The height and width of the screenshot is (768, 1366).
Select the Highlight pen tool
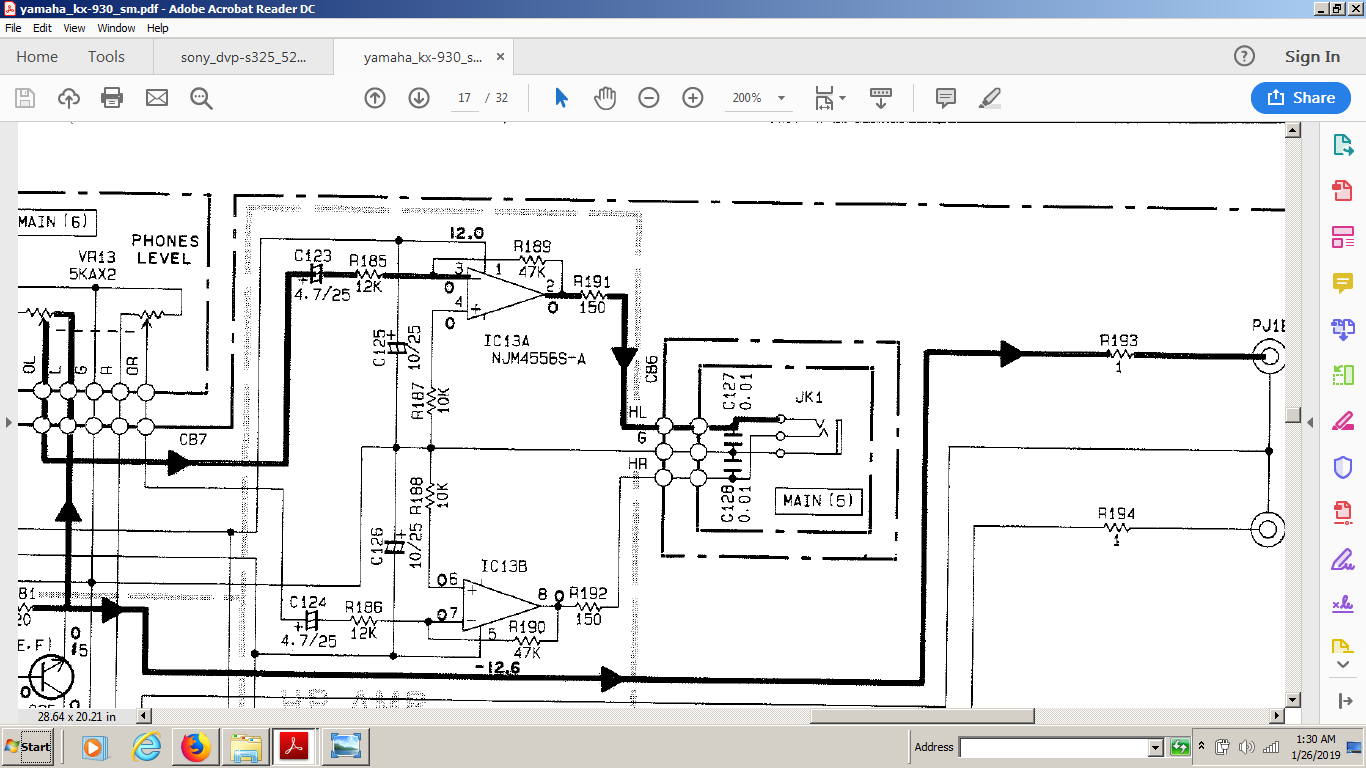(x=990, y=98)
